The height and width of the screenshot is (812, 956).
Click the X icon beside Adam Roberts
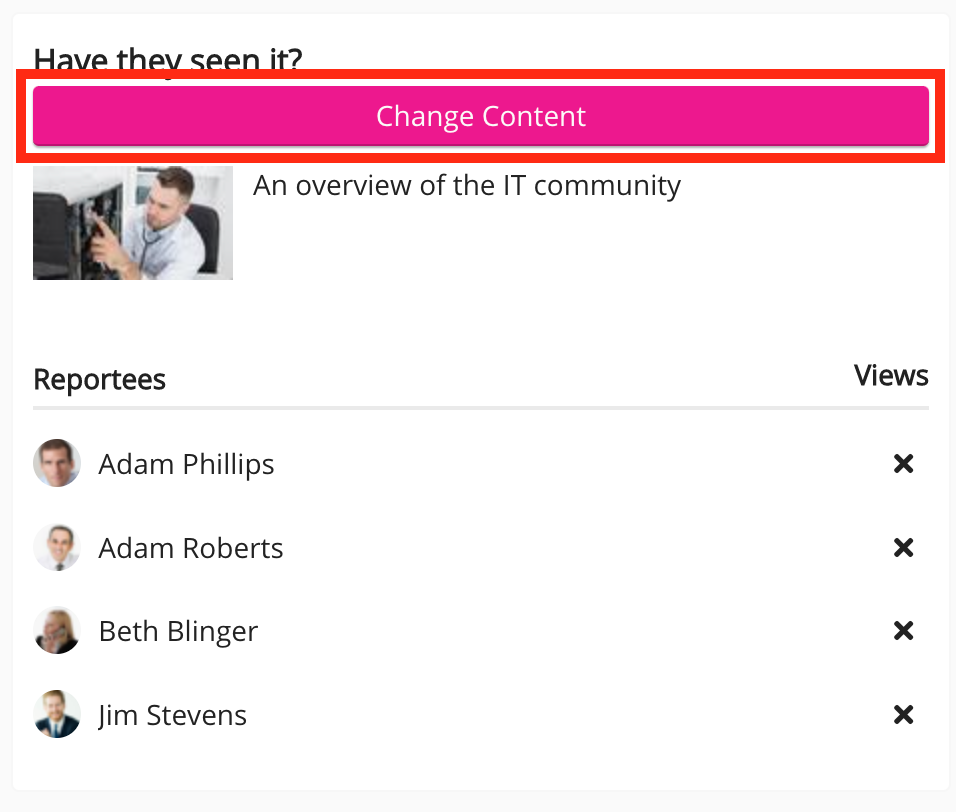point(903,548)
